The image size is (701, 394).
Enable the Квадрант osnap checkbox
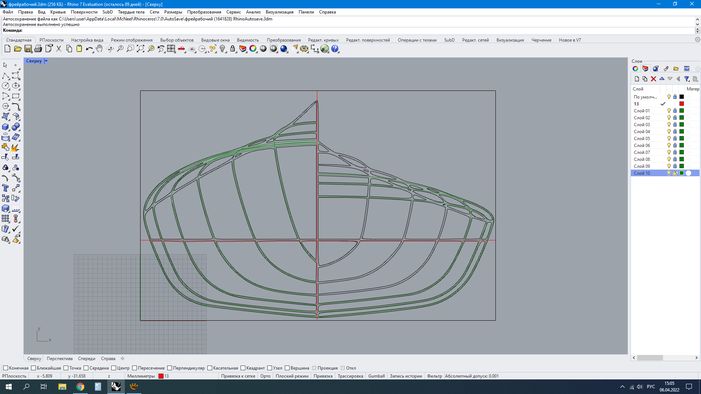click(x=243, y=368)
